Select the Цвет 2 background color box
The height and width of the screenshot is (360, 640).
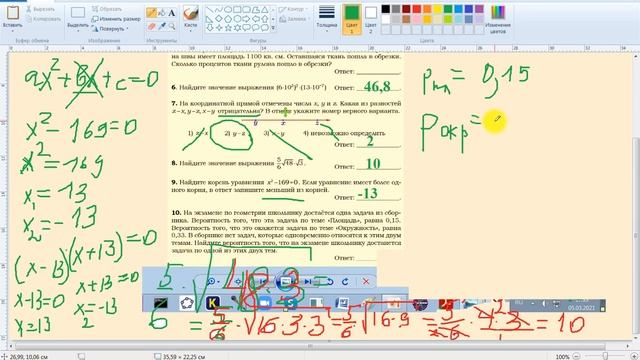[371, 19]
